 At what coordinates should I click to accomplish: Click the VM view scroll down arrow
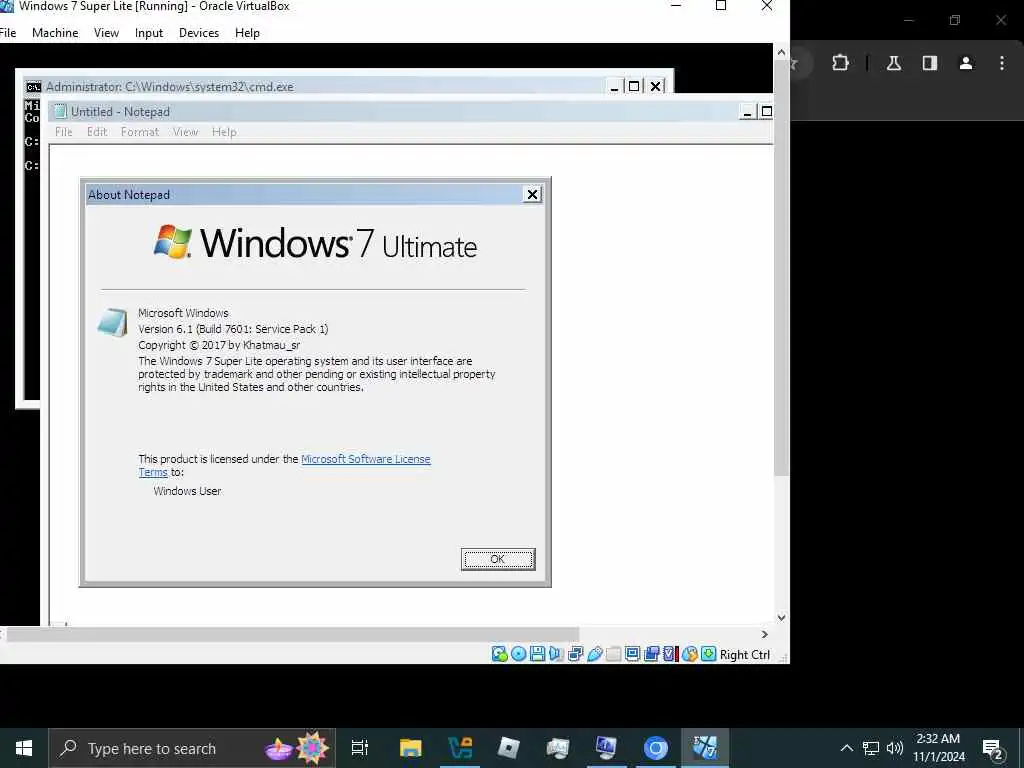point(781,617)
